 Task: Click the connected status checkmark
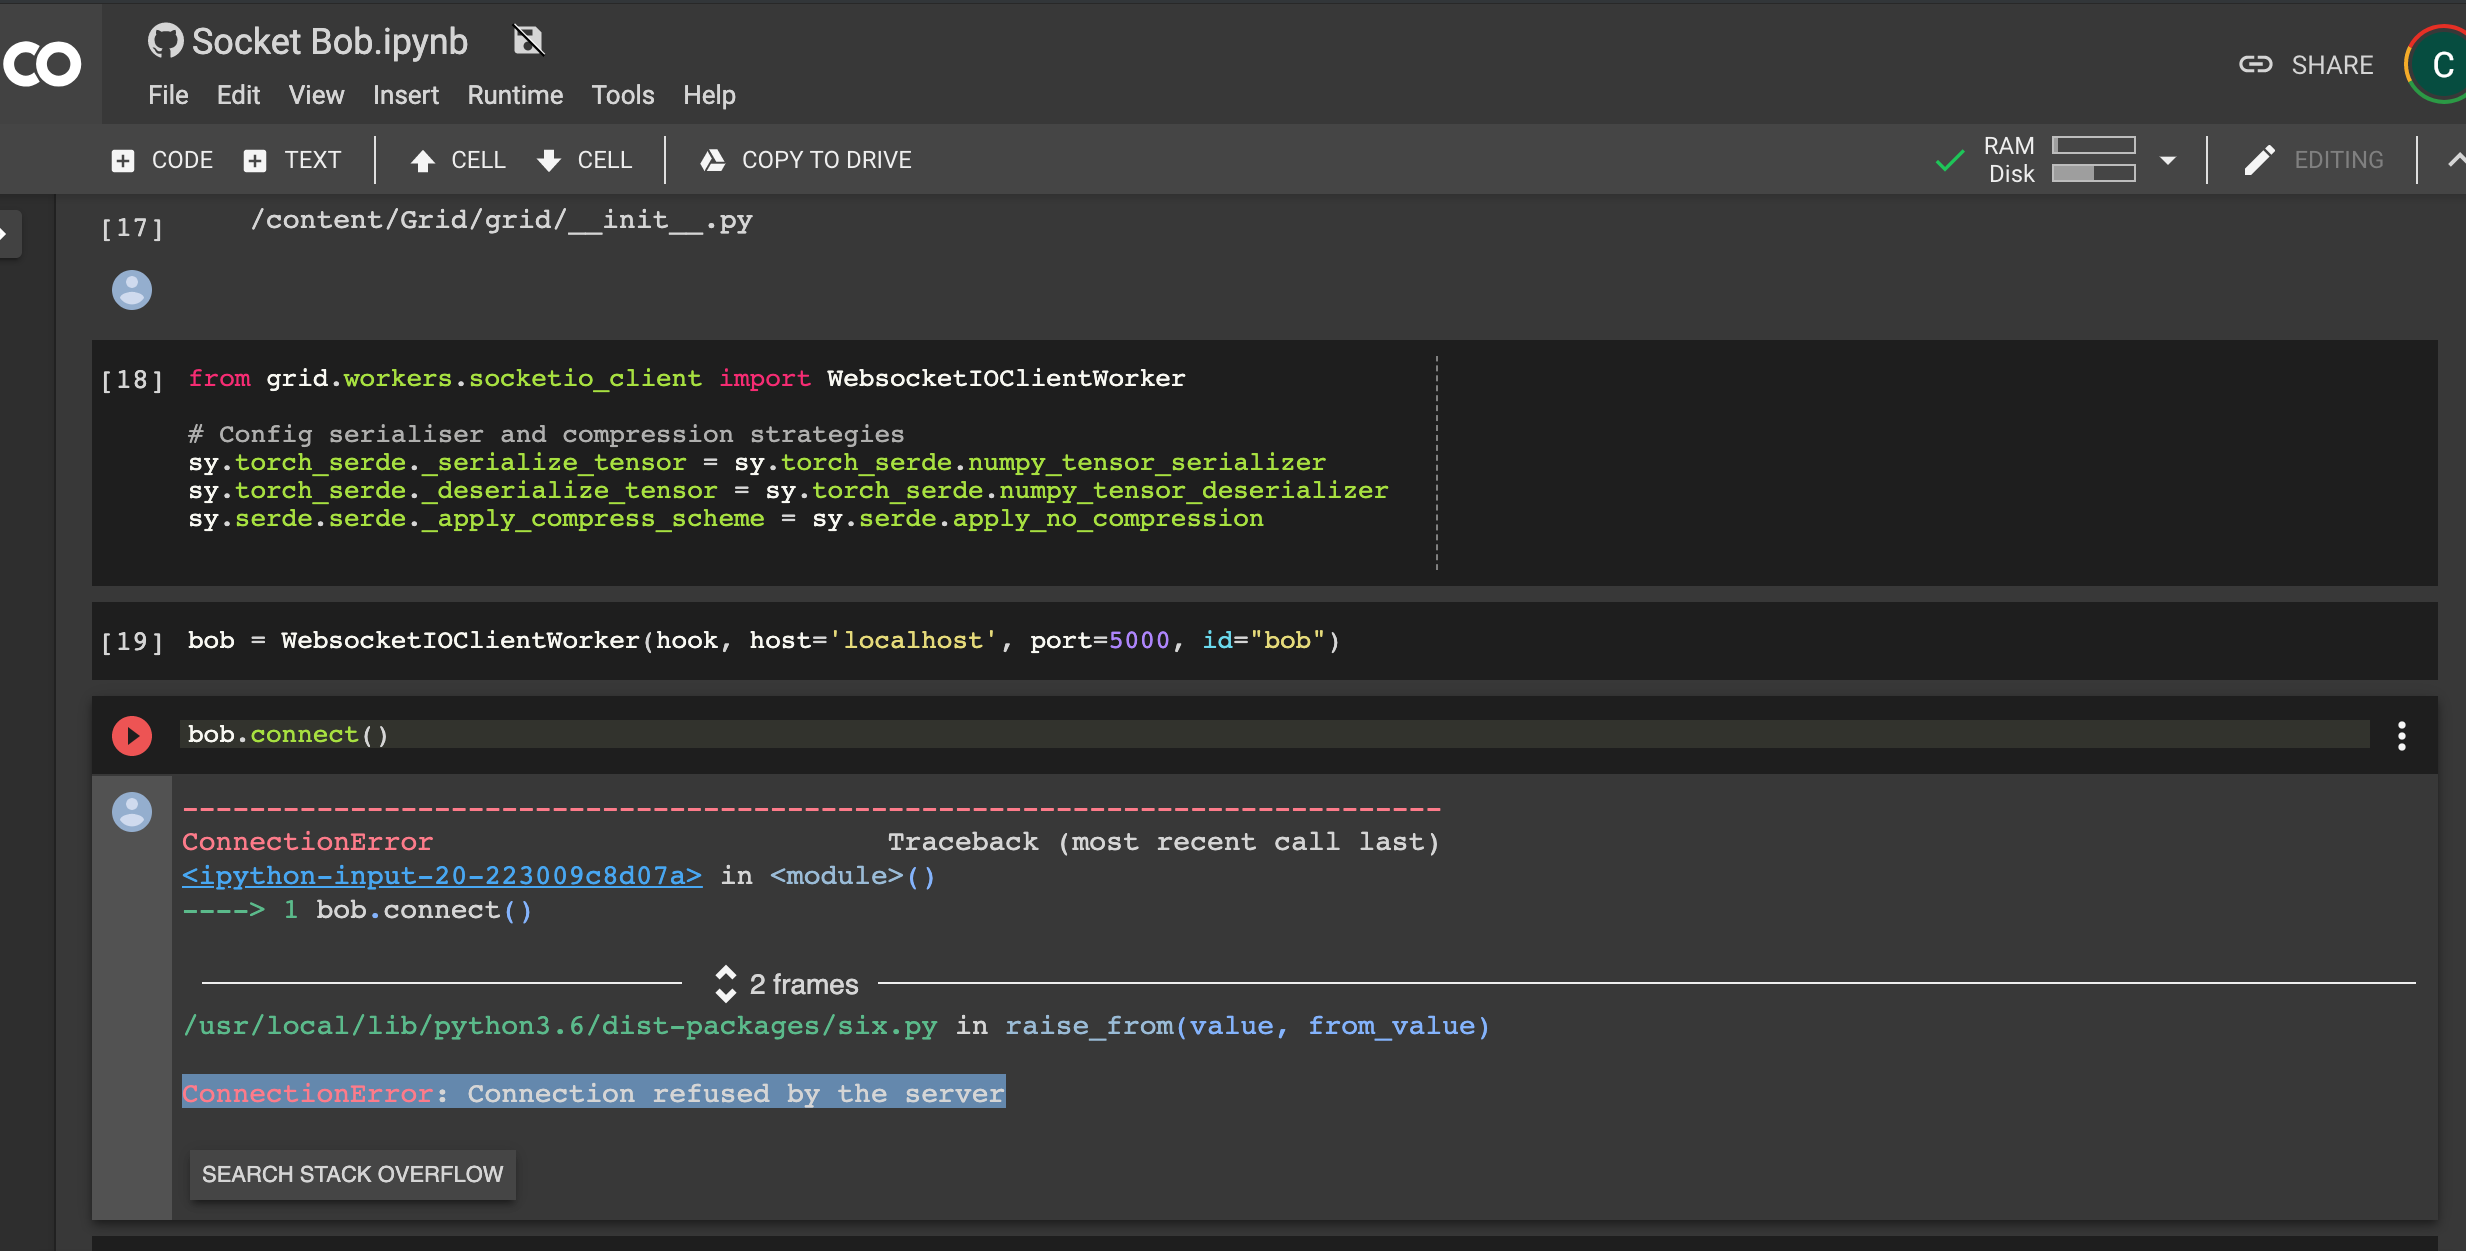point(1948,159)
